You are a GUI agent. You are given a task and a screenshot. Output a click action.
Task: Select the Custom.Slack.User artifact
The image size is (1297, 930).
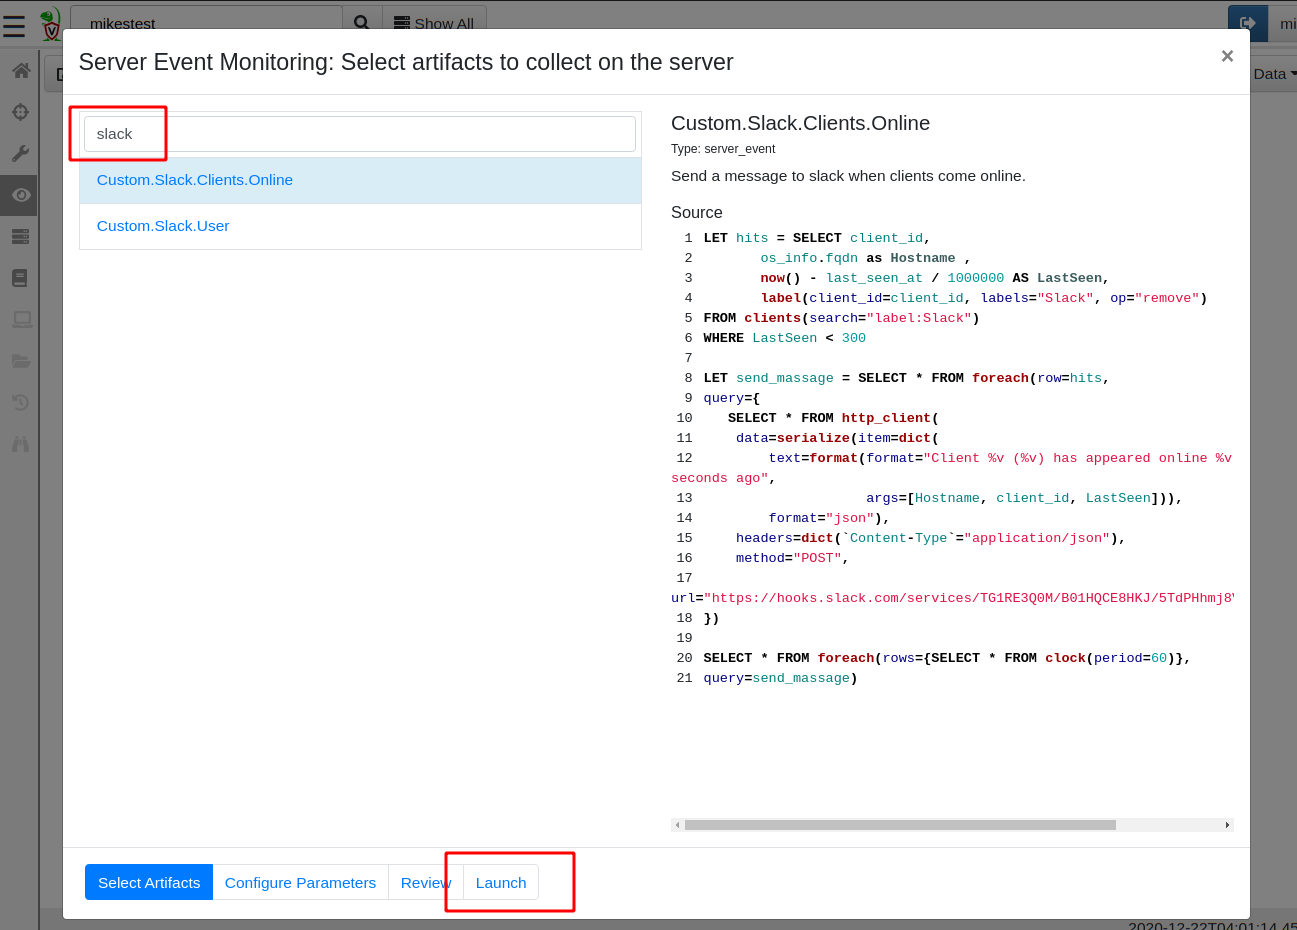point(163,225)
